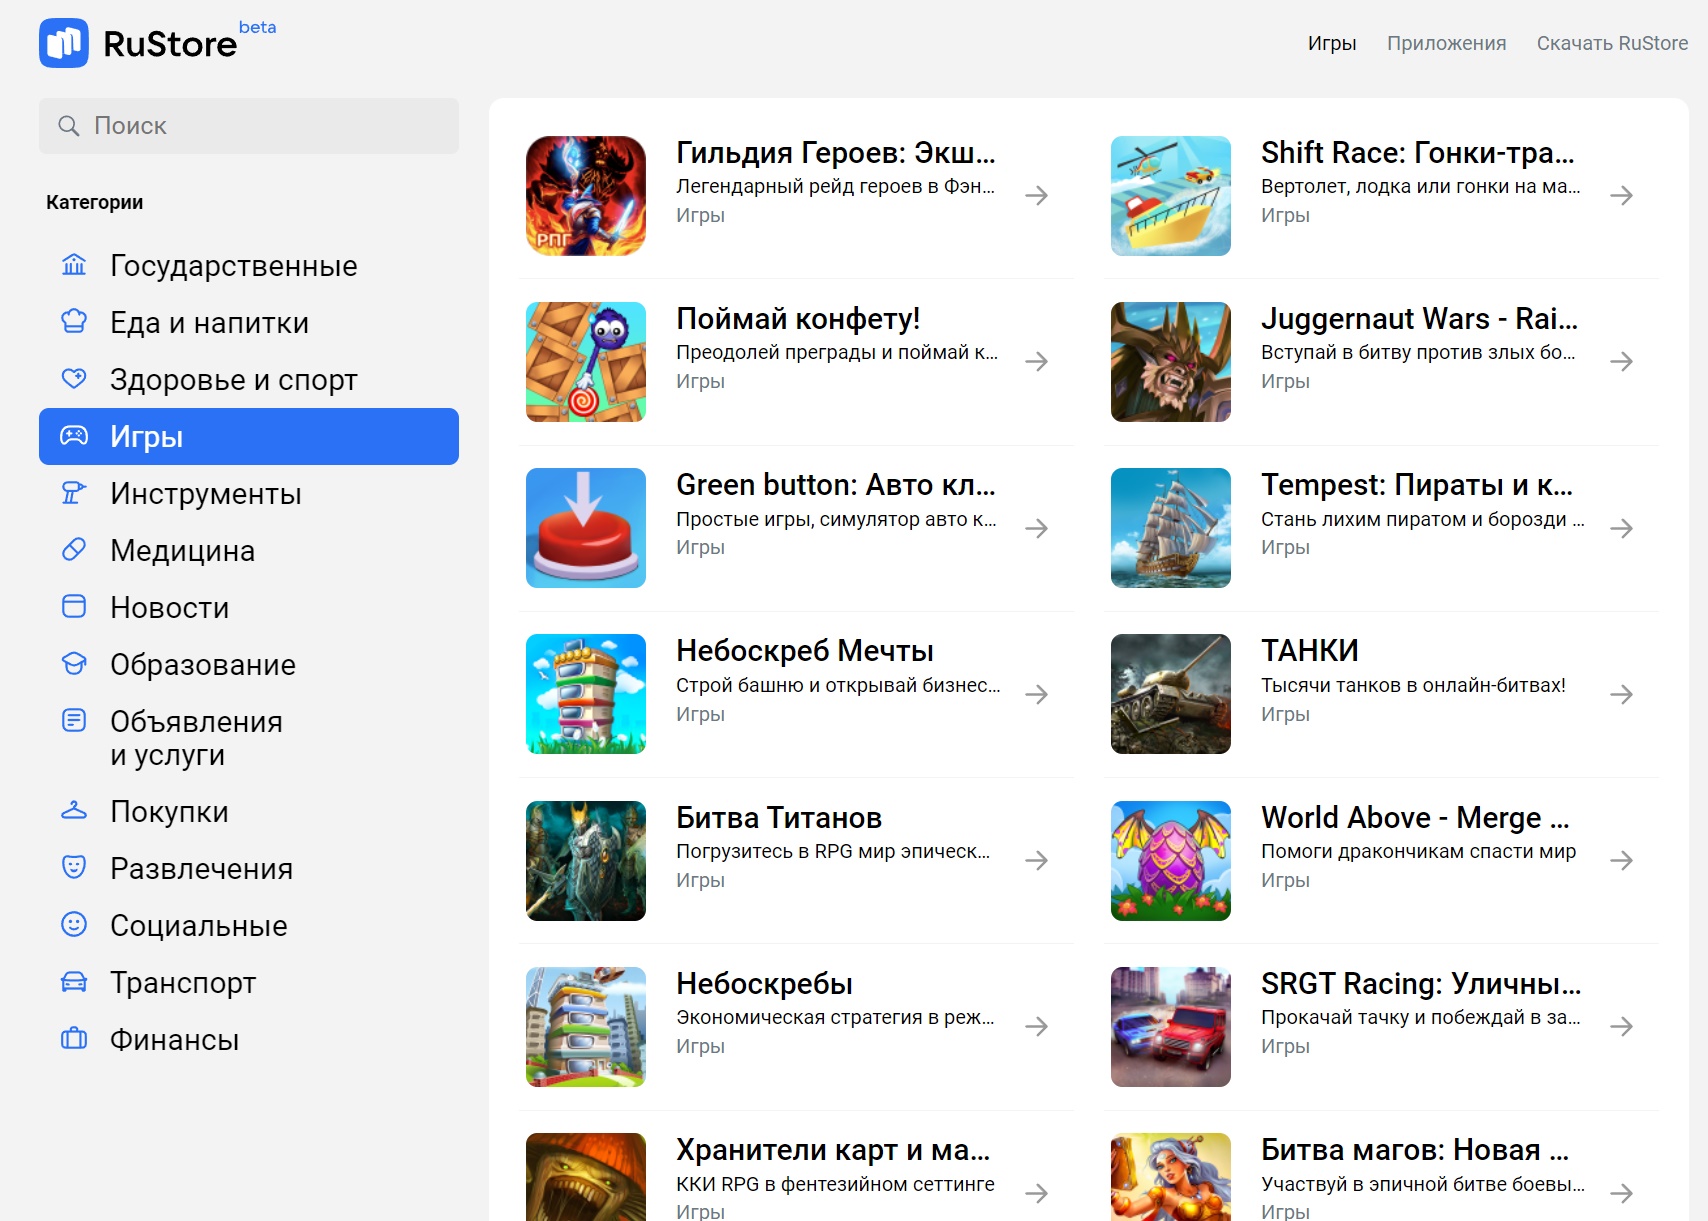Image resolution: width=1708 pixels, height=1221 pixels.
Task: Click description 'Помоги дракончикам спасти мир'
Action: pos(1418,851)
